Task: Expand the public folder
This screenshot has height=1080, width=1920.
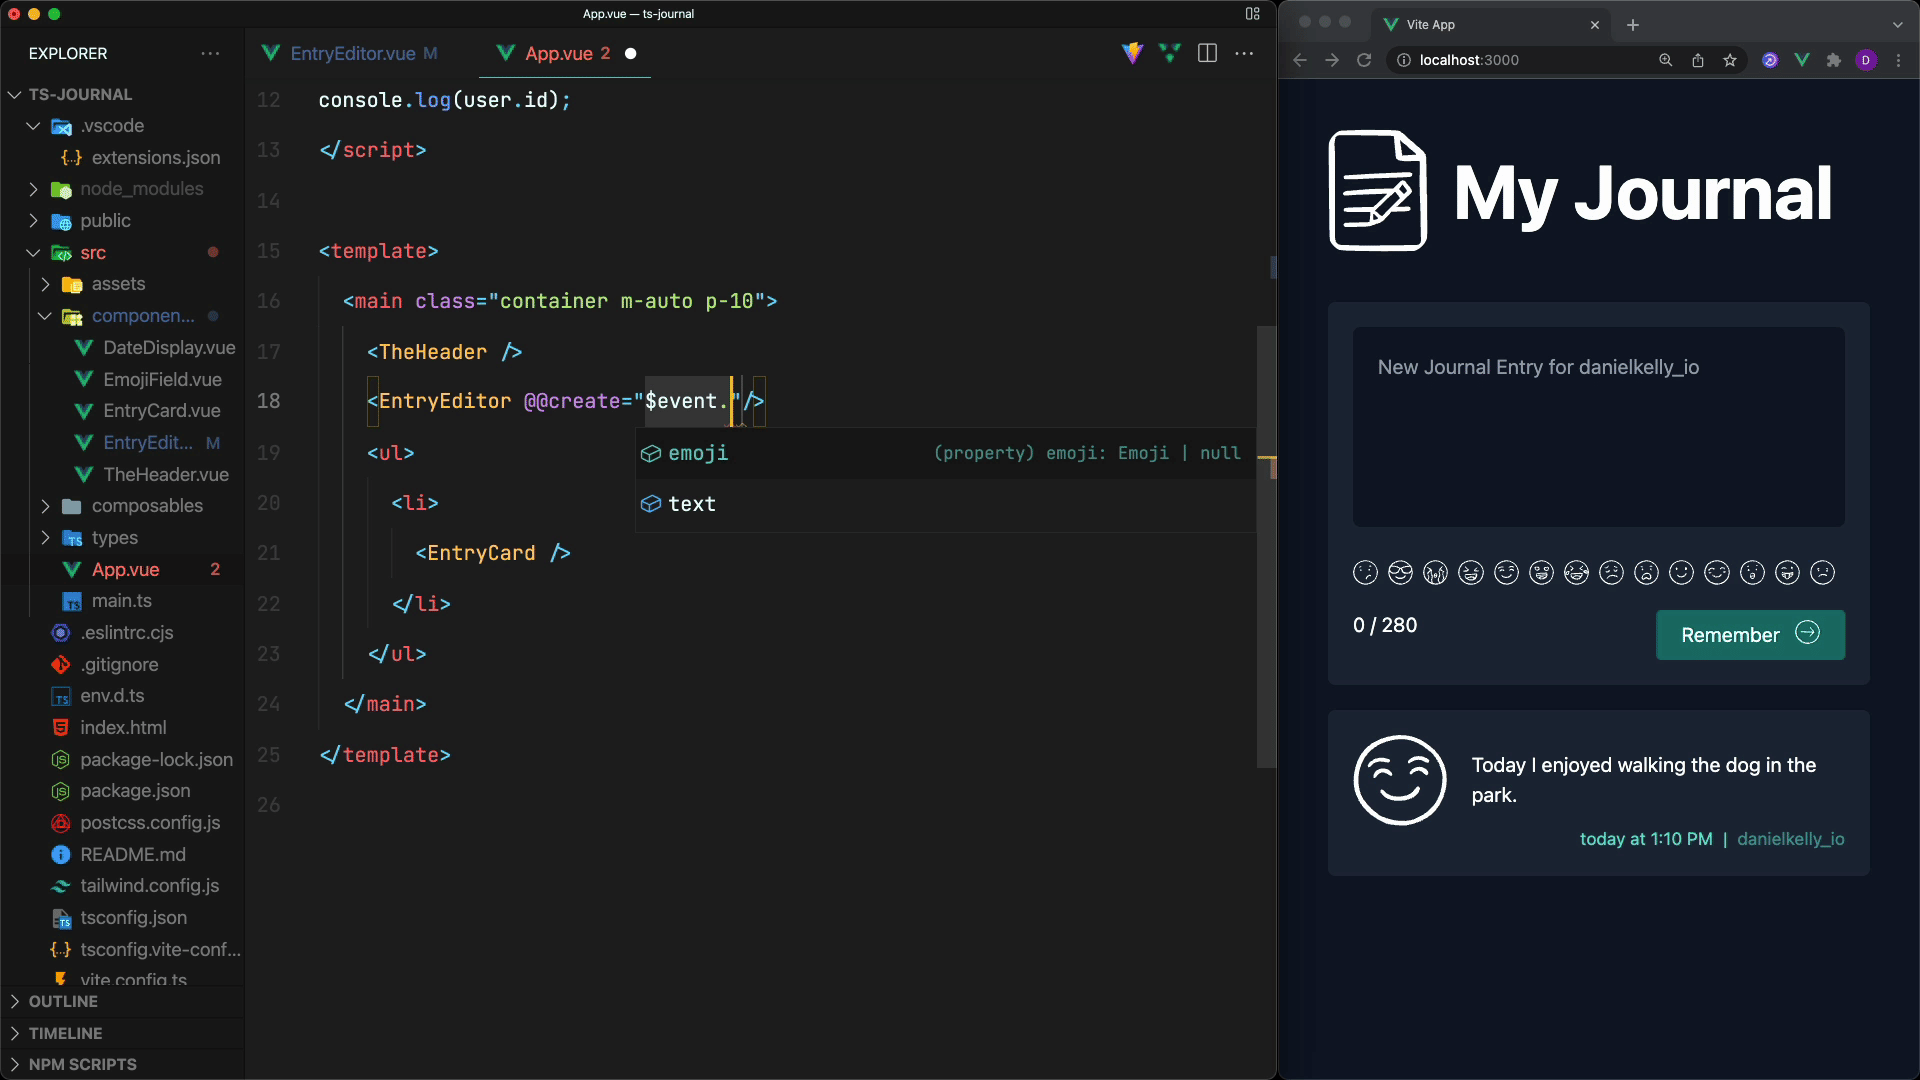Action: coord(33,221)
